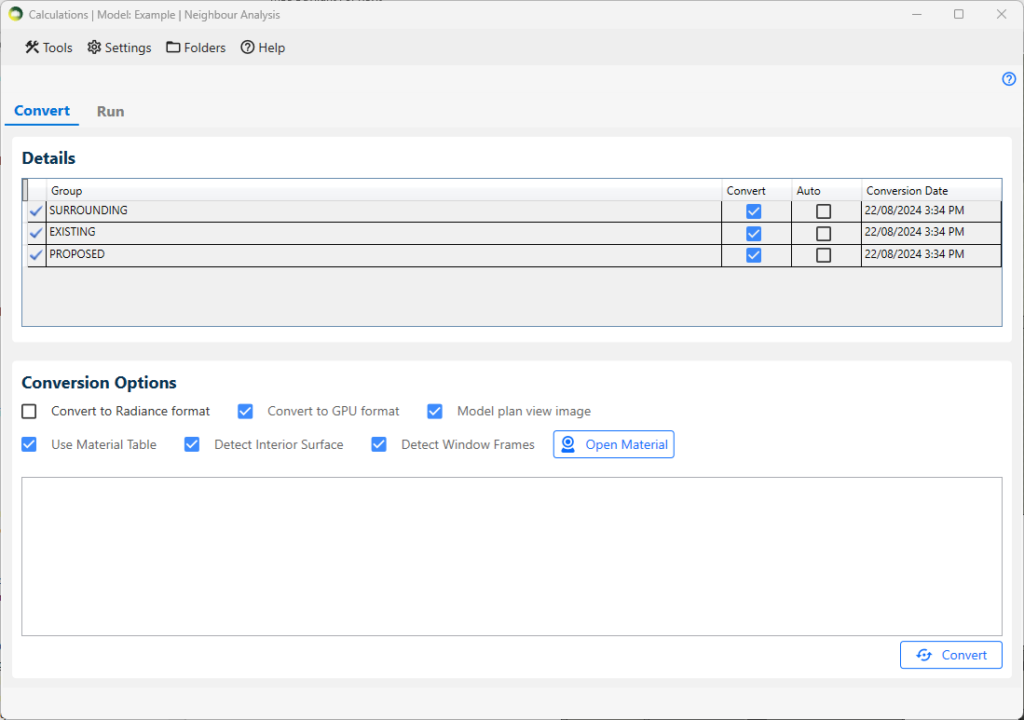The image size is (1024, 720).
Task: Uncheck Convert for the SURROUNDING group
Action: tap(754, 211)
